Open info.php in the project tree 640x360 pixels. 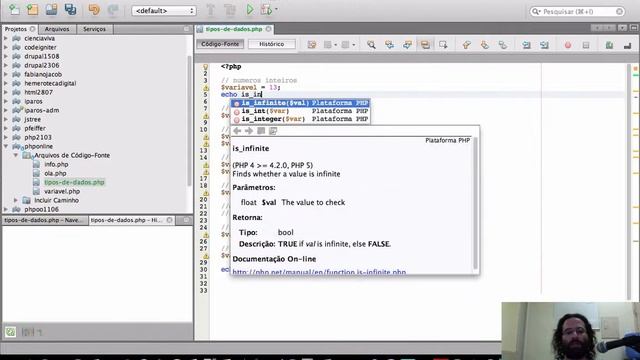56,164
